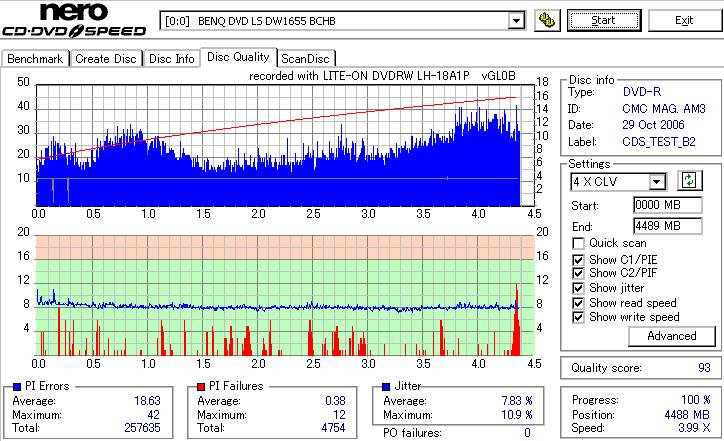
Task: Click the blue Jitter legend square
Action: (386, 387)
